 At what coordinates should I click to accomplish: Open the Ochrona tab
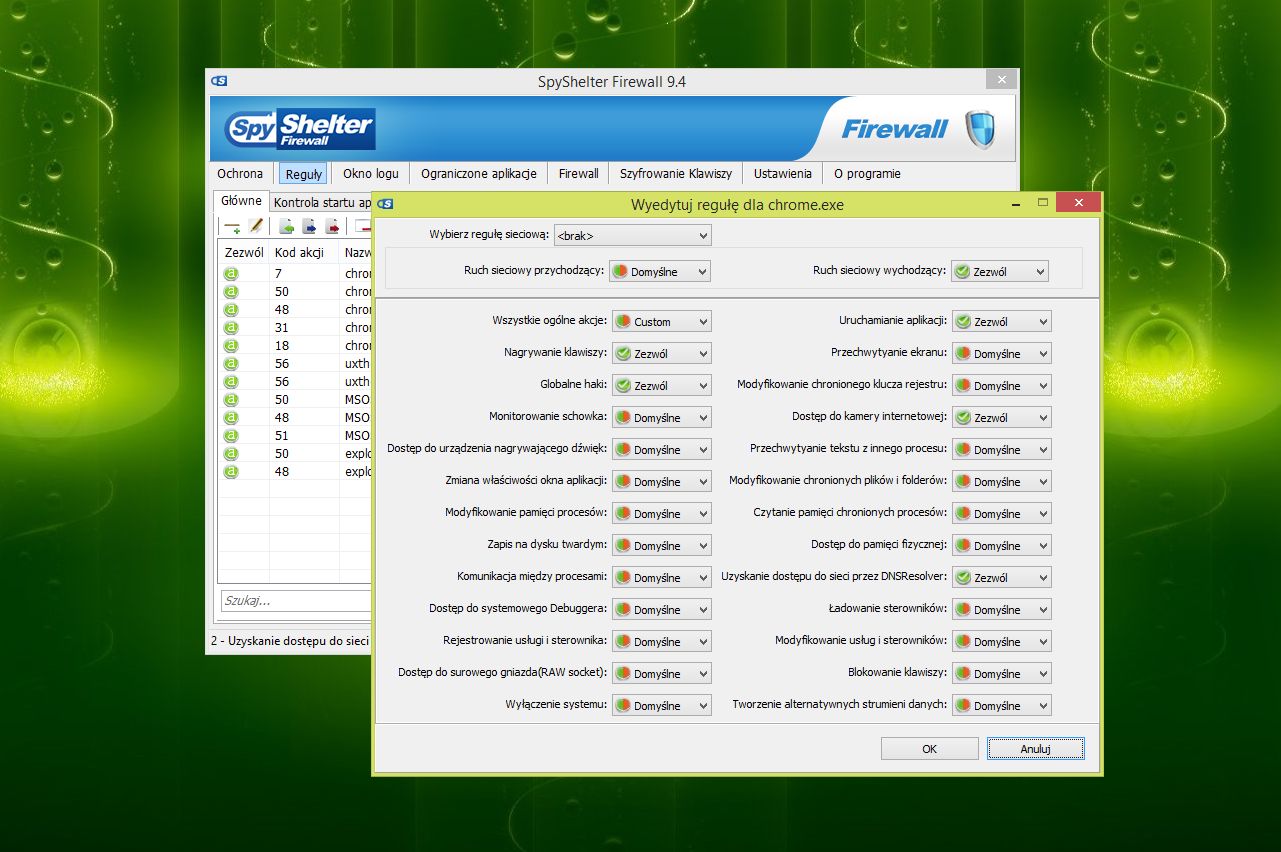tap(240, 174)
